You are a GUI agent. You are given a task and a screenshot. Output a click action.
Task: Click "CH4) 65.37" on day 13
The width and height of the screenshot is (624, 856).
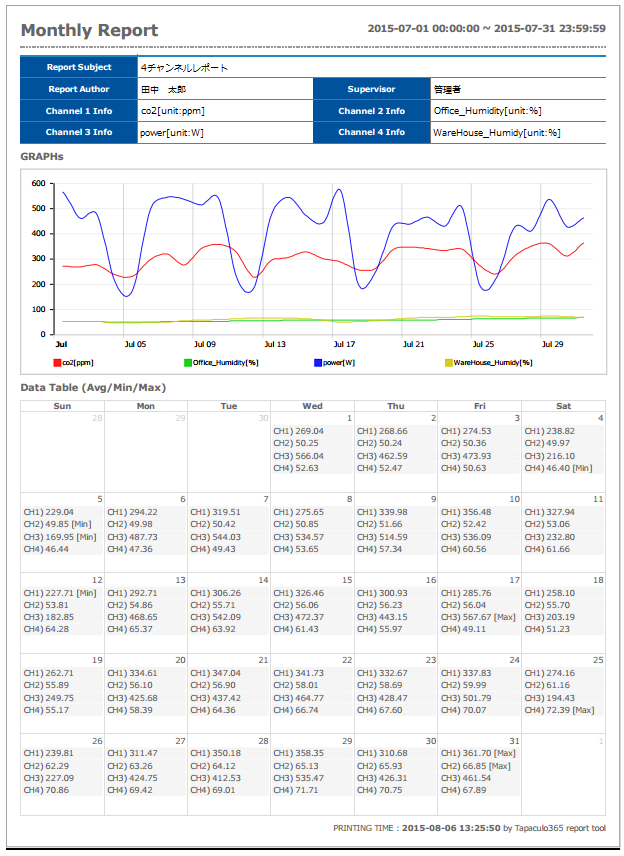130,629
